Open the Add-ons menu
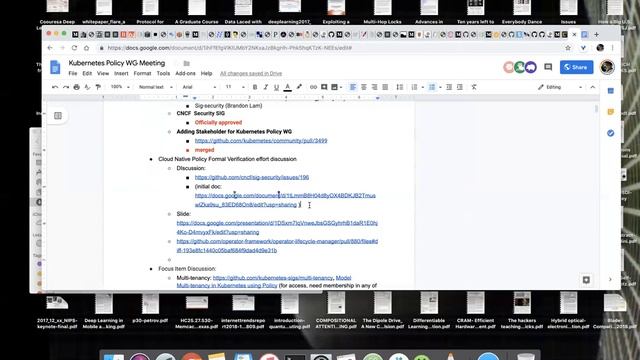Viewport: 640px width, 360px height. click(x=185, y=73)
